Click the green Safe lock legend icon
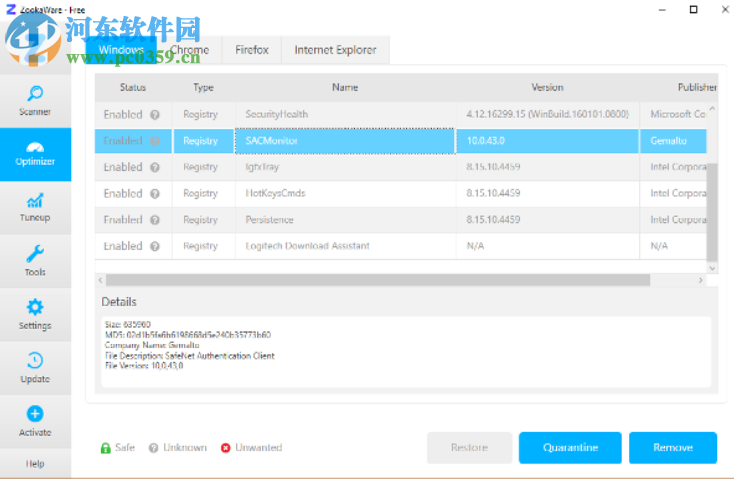The width and height of the screenshot is (734, 490). [x=105, y=448]
